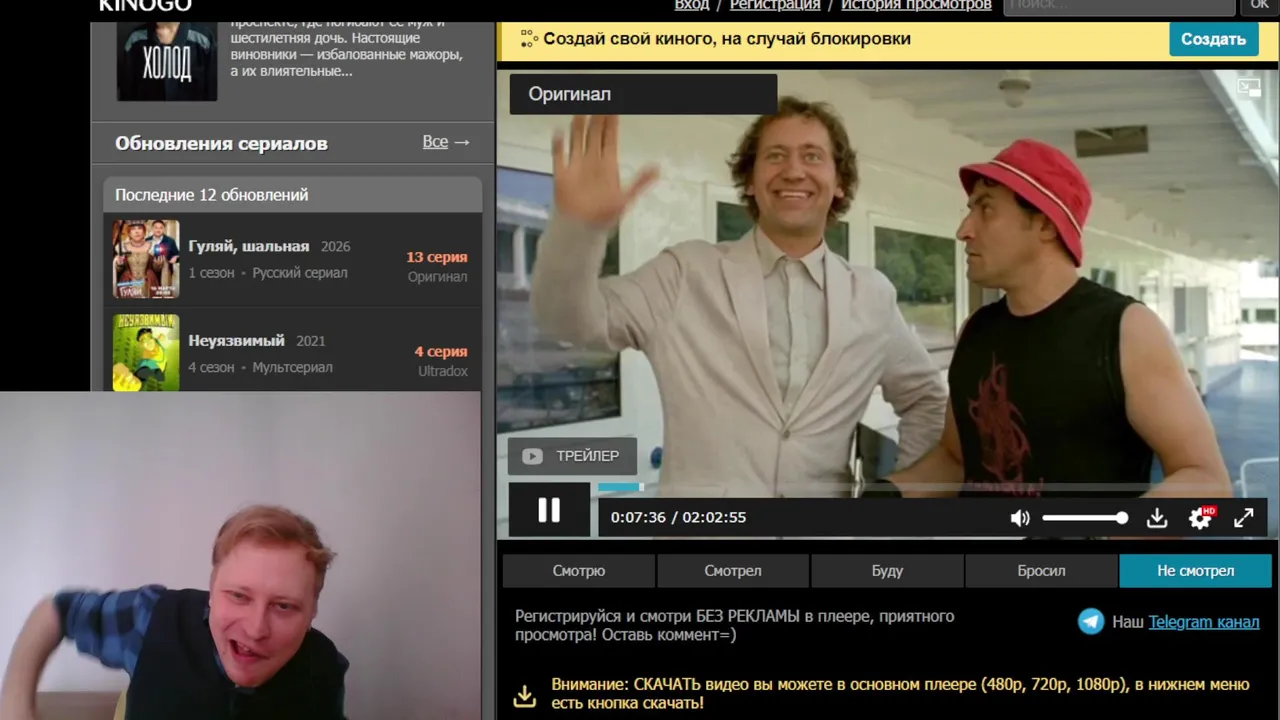
Task: Click the OK search button
Action: point(1259,6)
